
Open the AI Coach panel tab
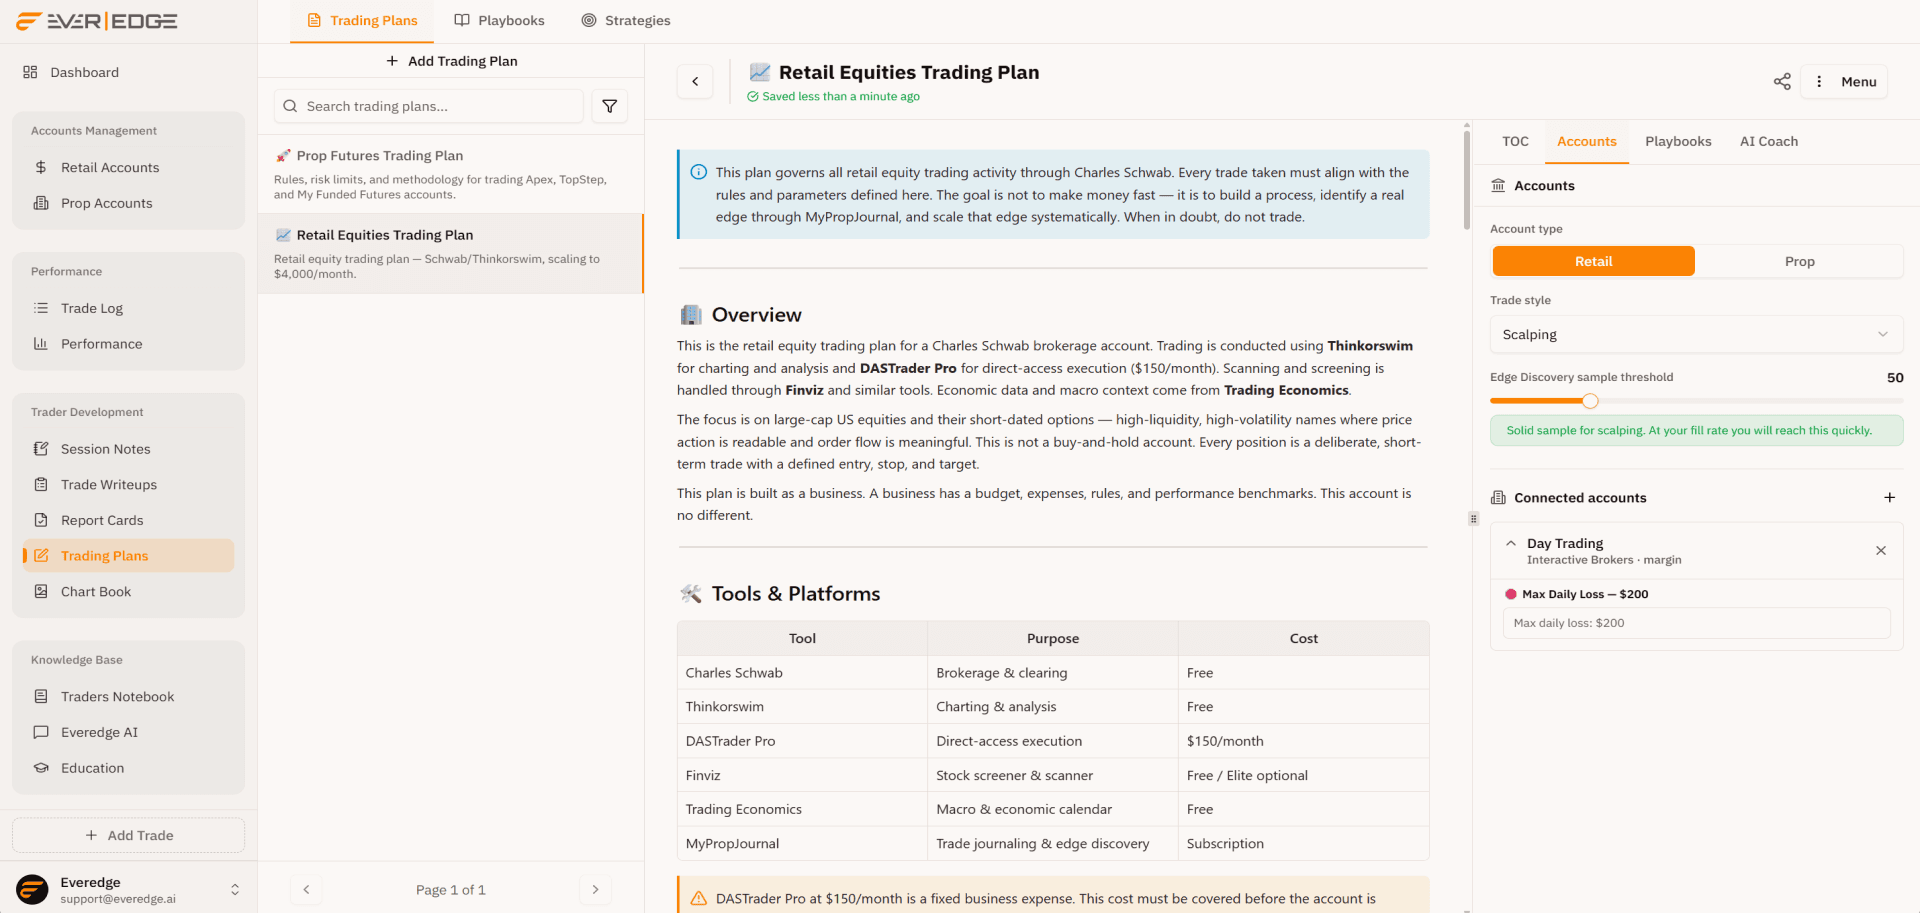click(1769, 142)
